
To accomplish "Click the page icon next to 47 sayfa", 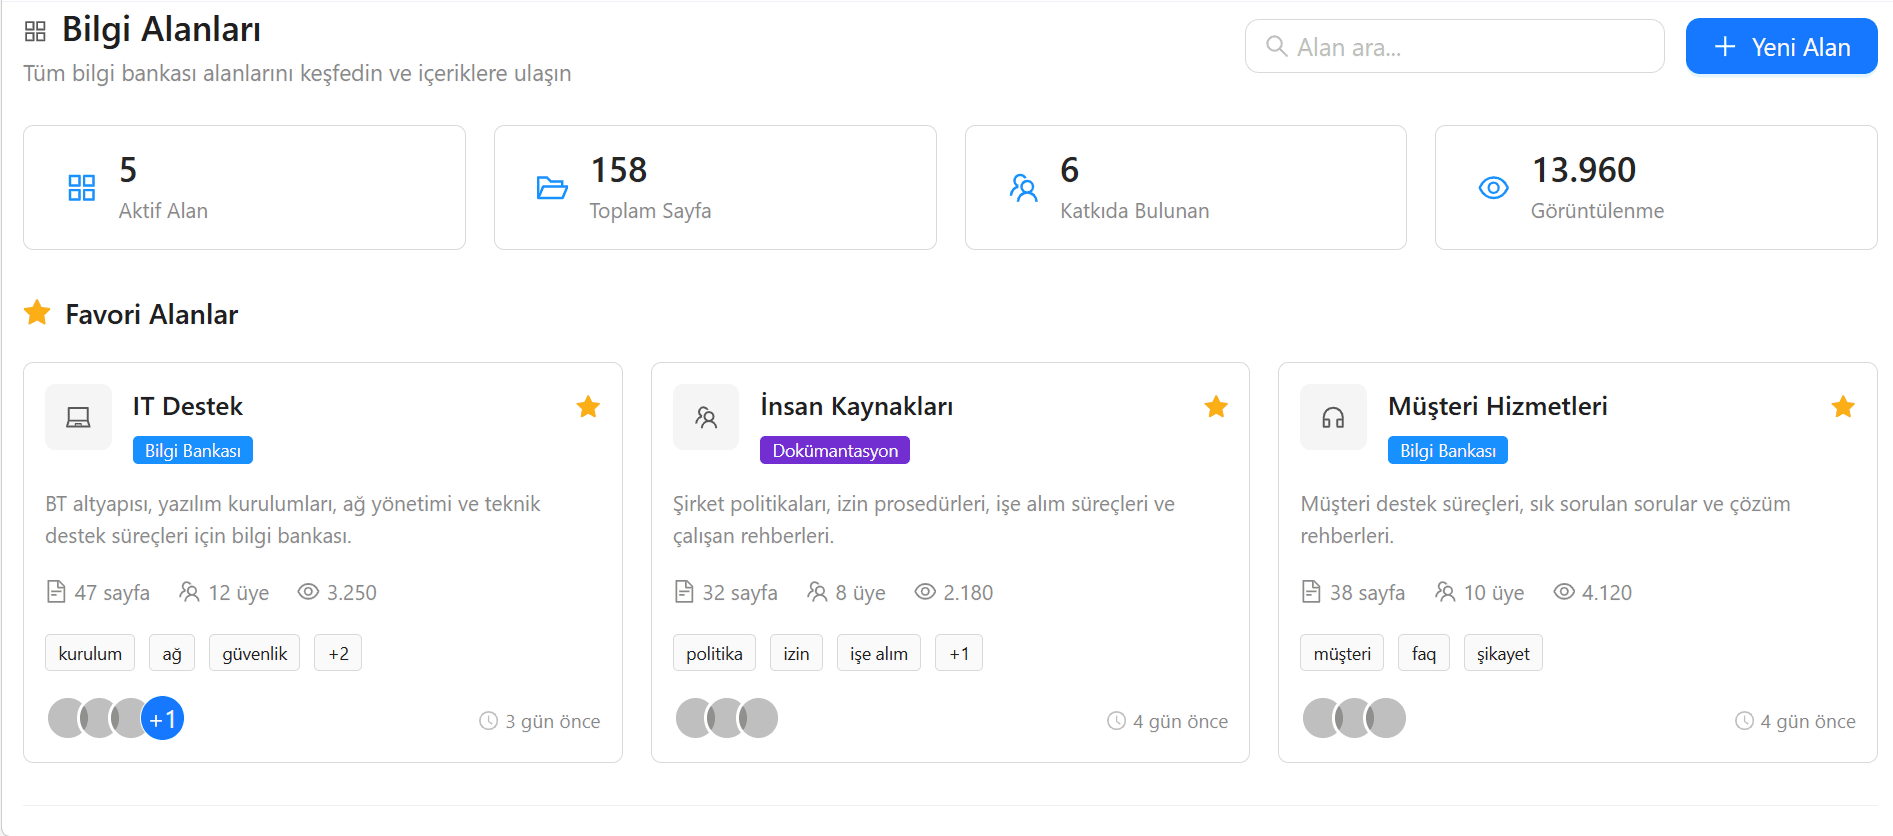I will click(x=56, y=592).
